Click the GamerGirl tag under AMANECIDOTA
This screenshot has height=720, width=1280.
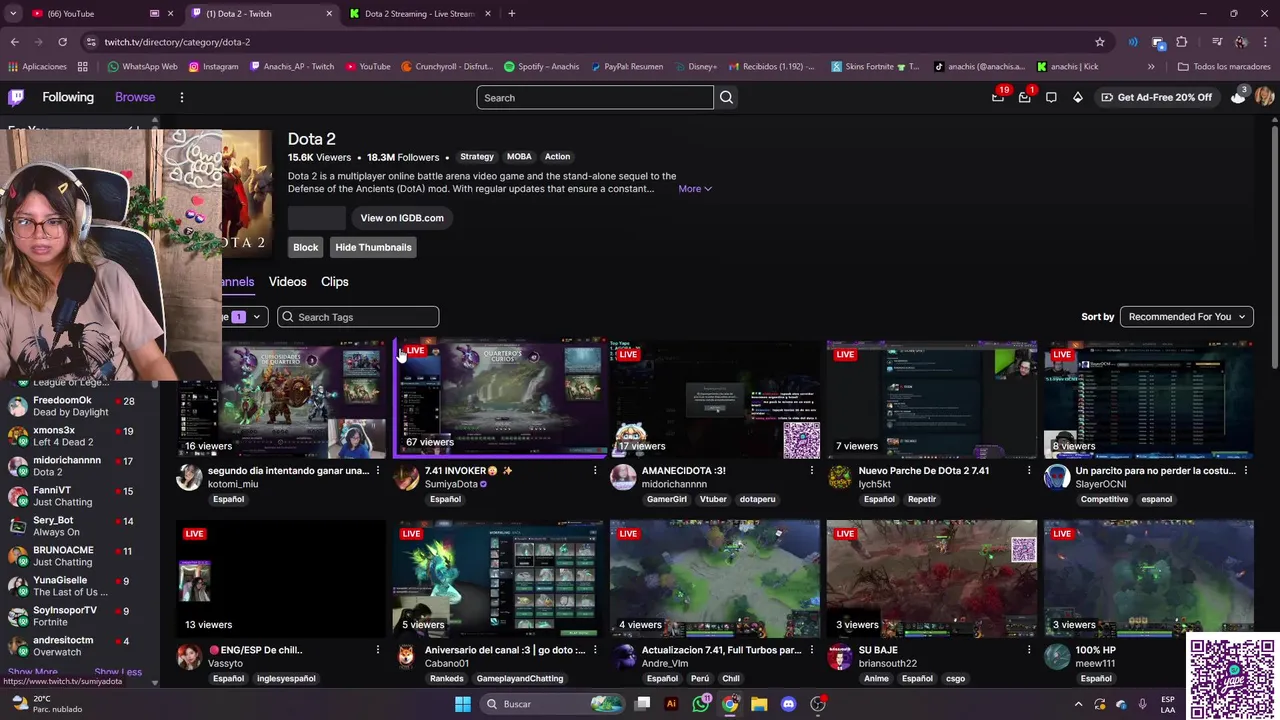[667, 499]
